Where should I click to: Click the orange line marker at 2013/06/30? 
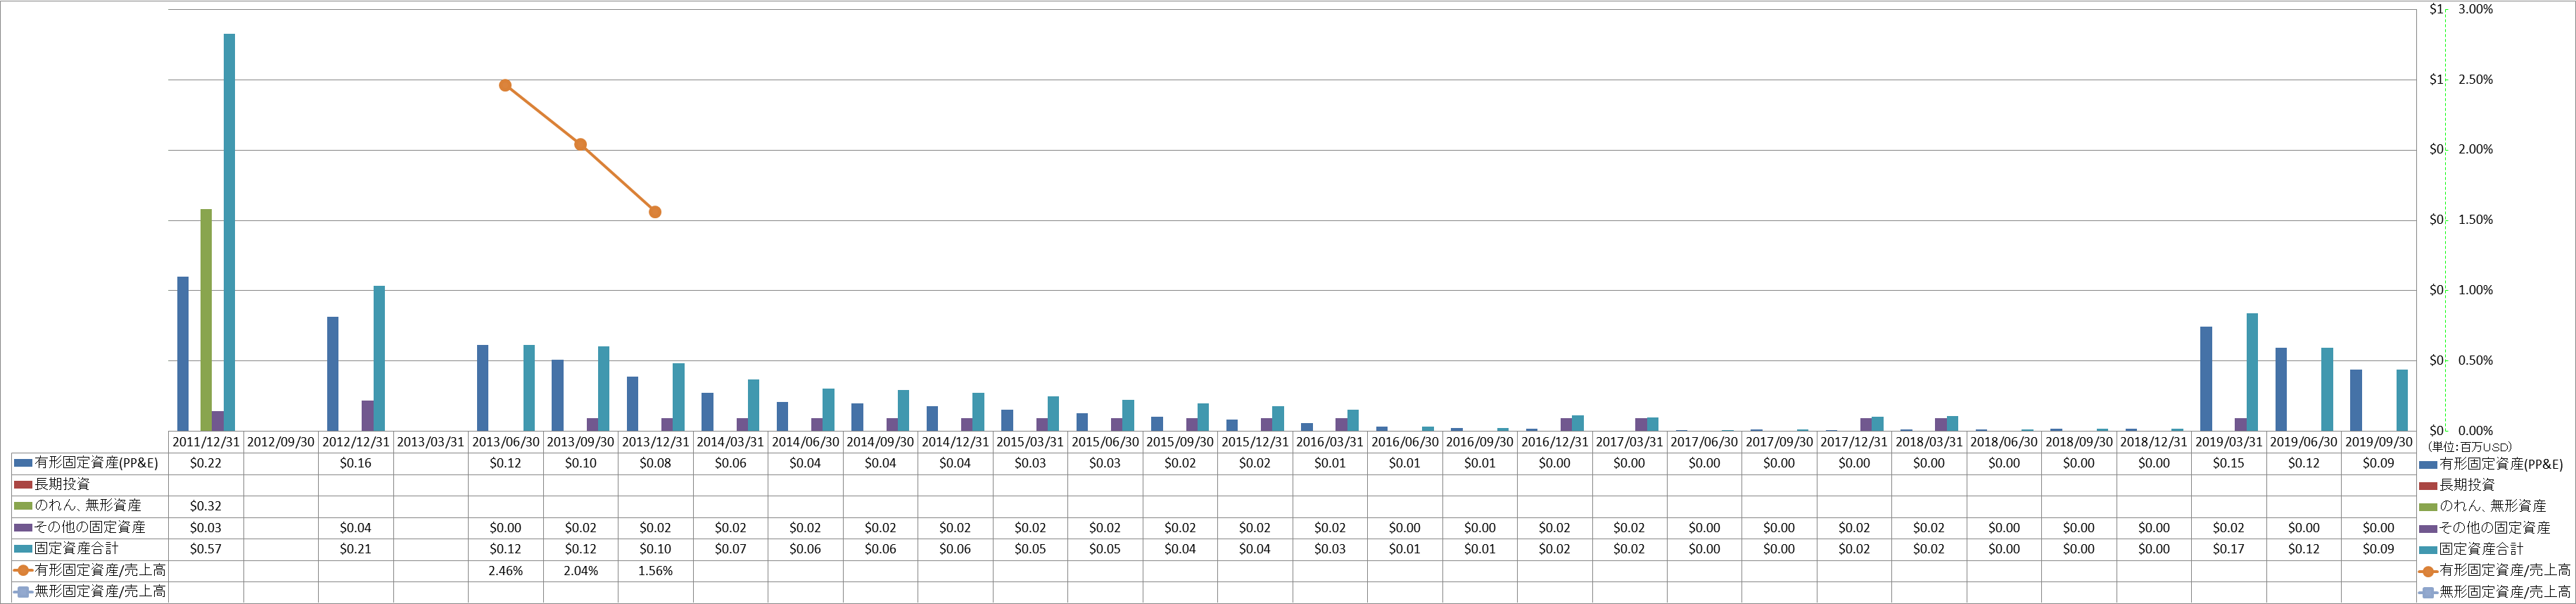pyautogui.click(x=505, y=86)
